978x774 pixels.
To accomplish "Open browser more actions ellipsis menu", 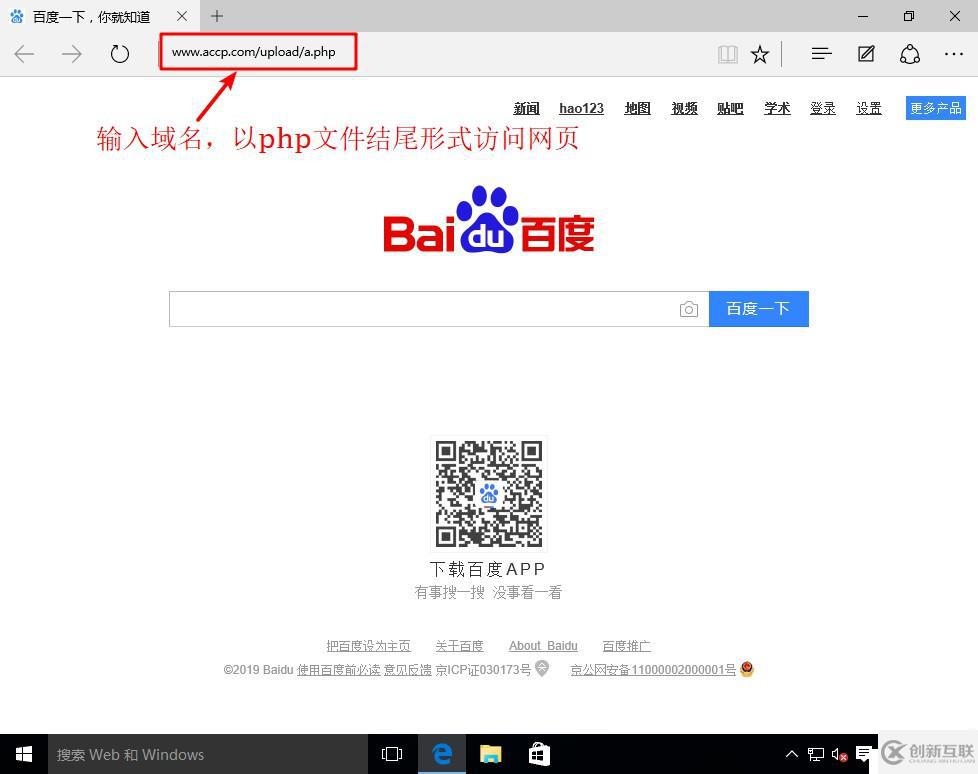I will 954,54.
